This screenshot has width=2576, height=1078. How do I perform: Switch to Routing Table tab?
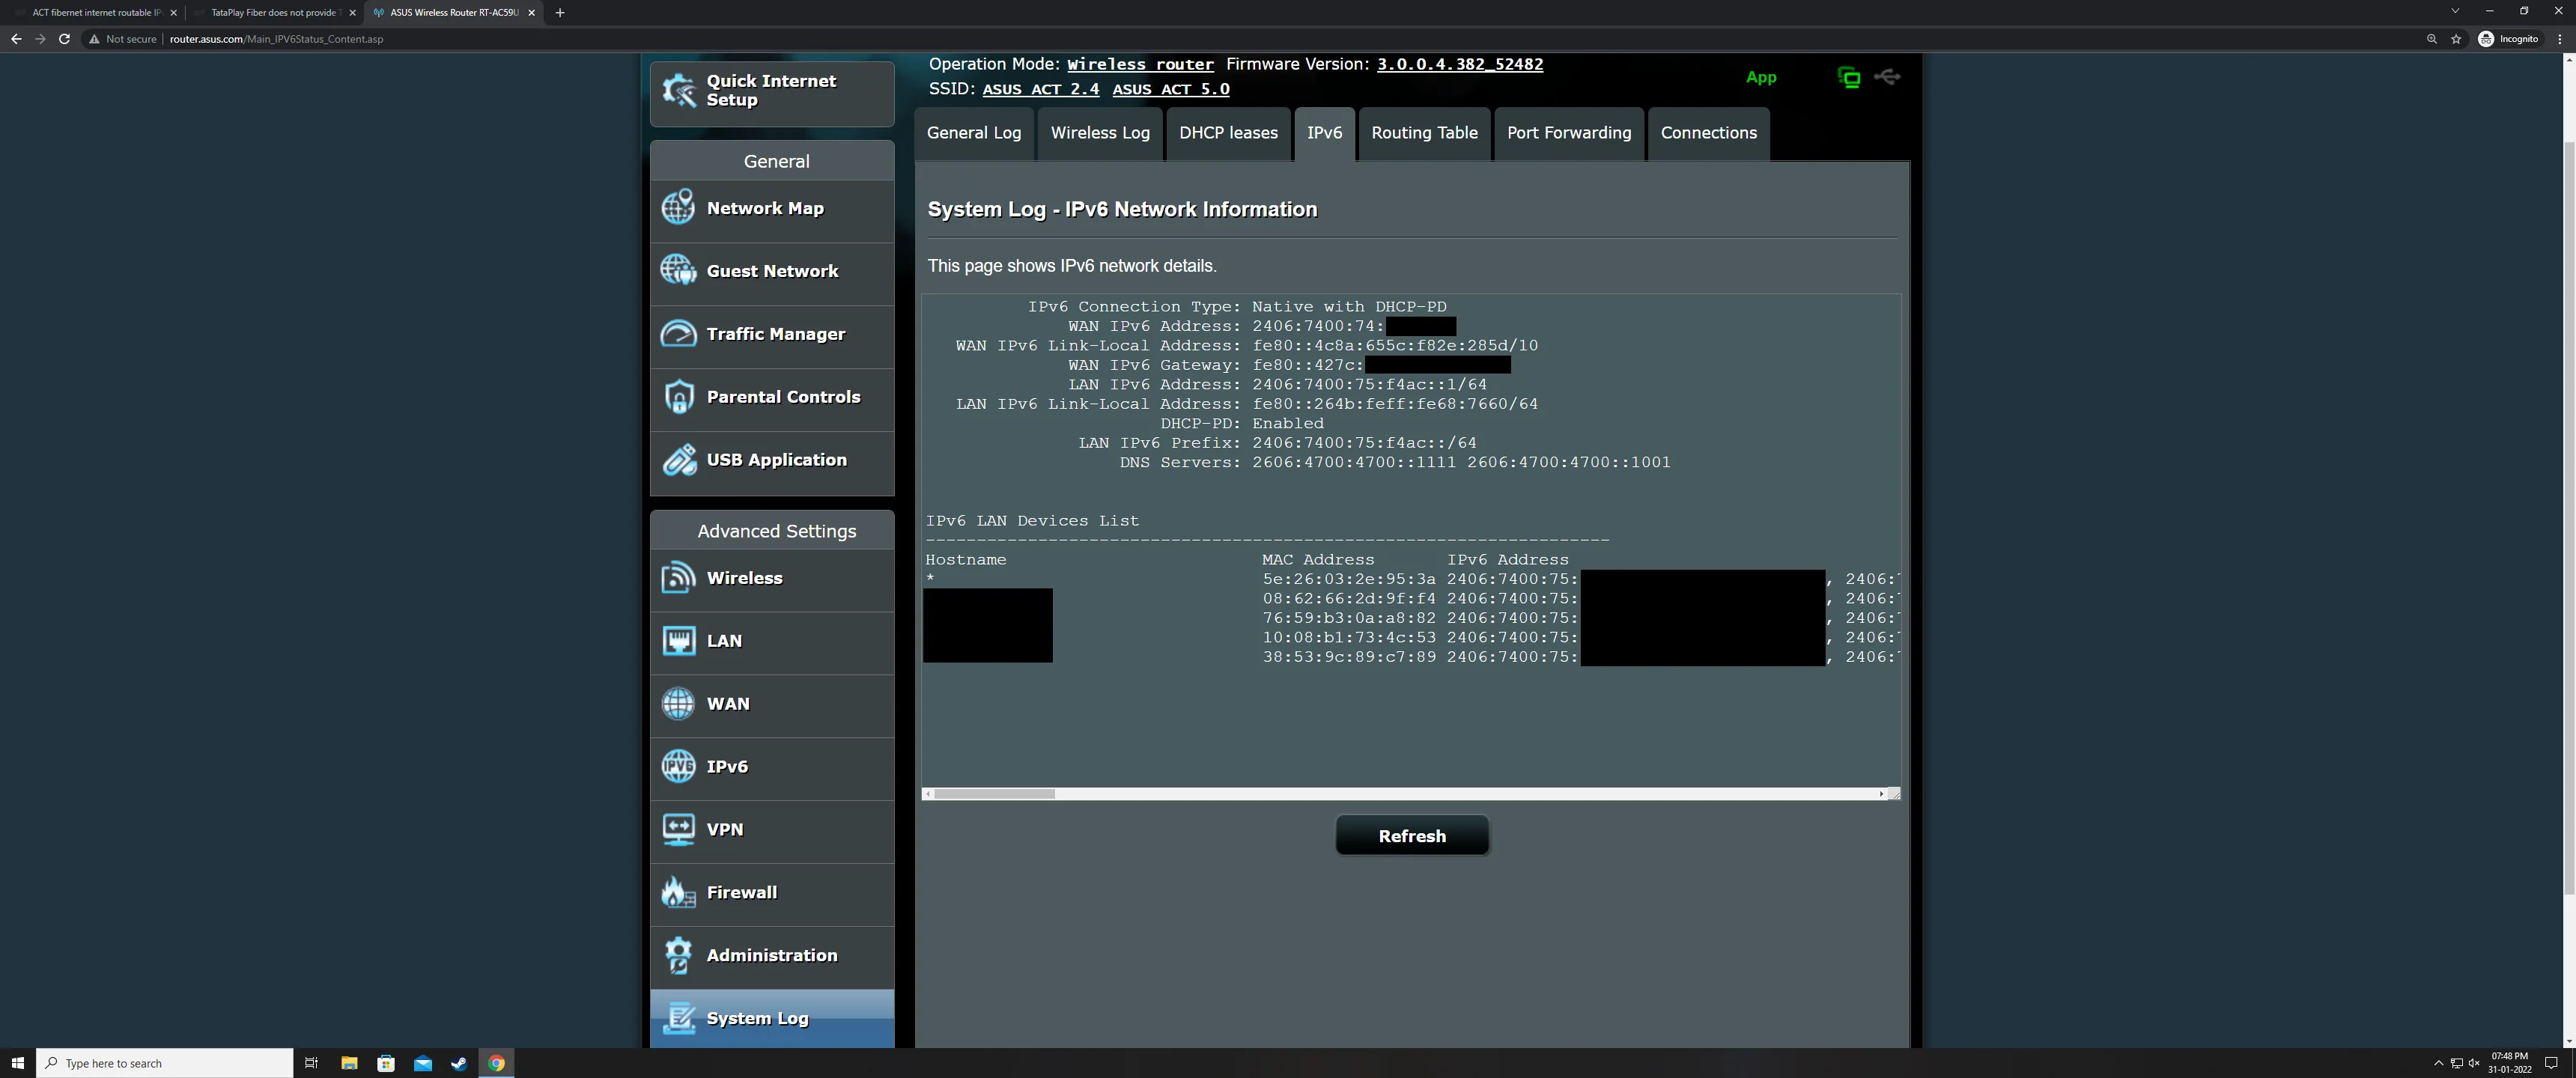(x=1424, y=133)
